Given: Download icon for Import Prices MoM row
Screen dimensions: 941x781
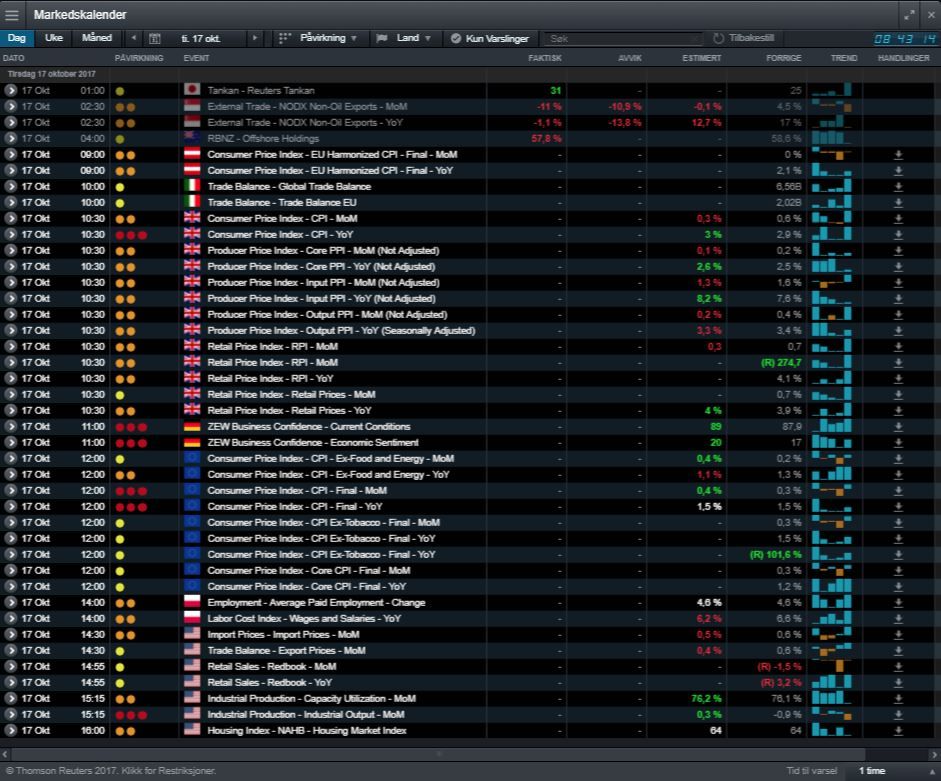Looking at the screenshot, I should click(898, 635).
